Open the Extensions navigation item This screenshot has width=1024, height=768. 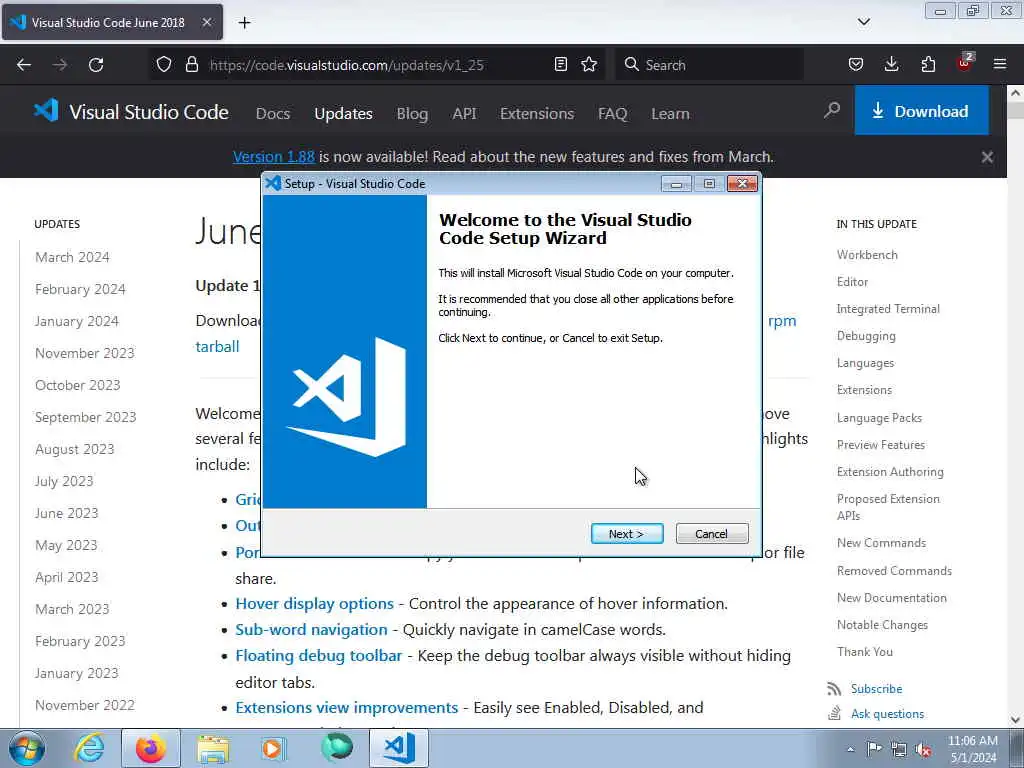537,114
